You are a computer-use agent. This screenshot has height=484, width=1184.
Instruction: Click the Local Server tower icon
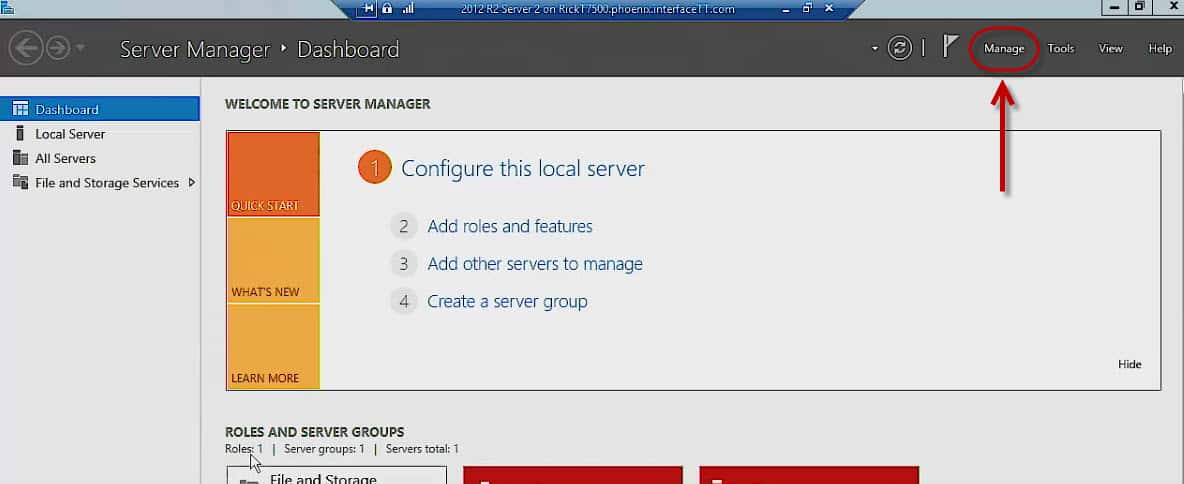[x=20, y=134]
